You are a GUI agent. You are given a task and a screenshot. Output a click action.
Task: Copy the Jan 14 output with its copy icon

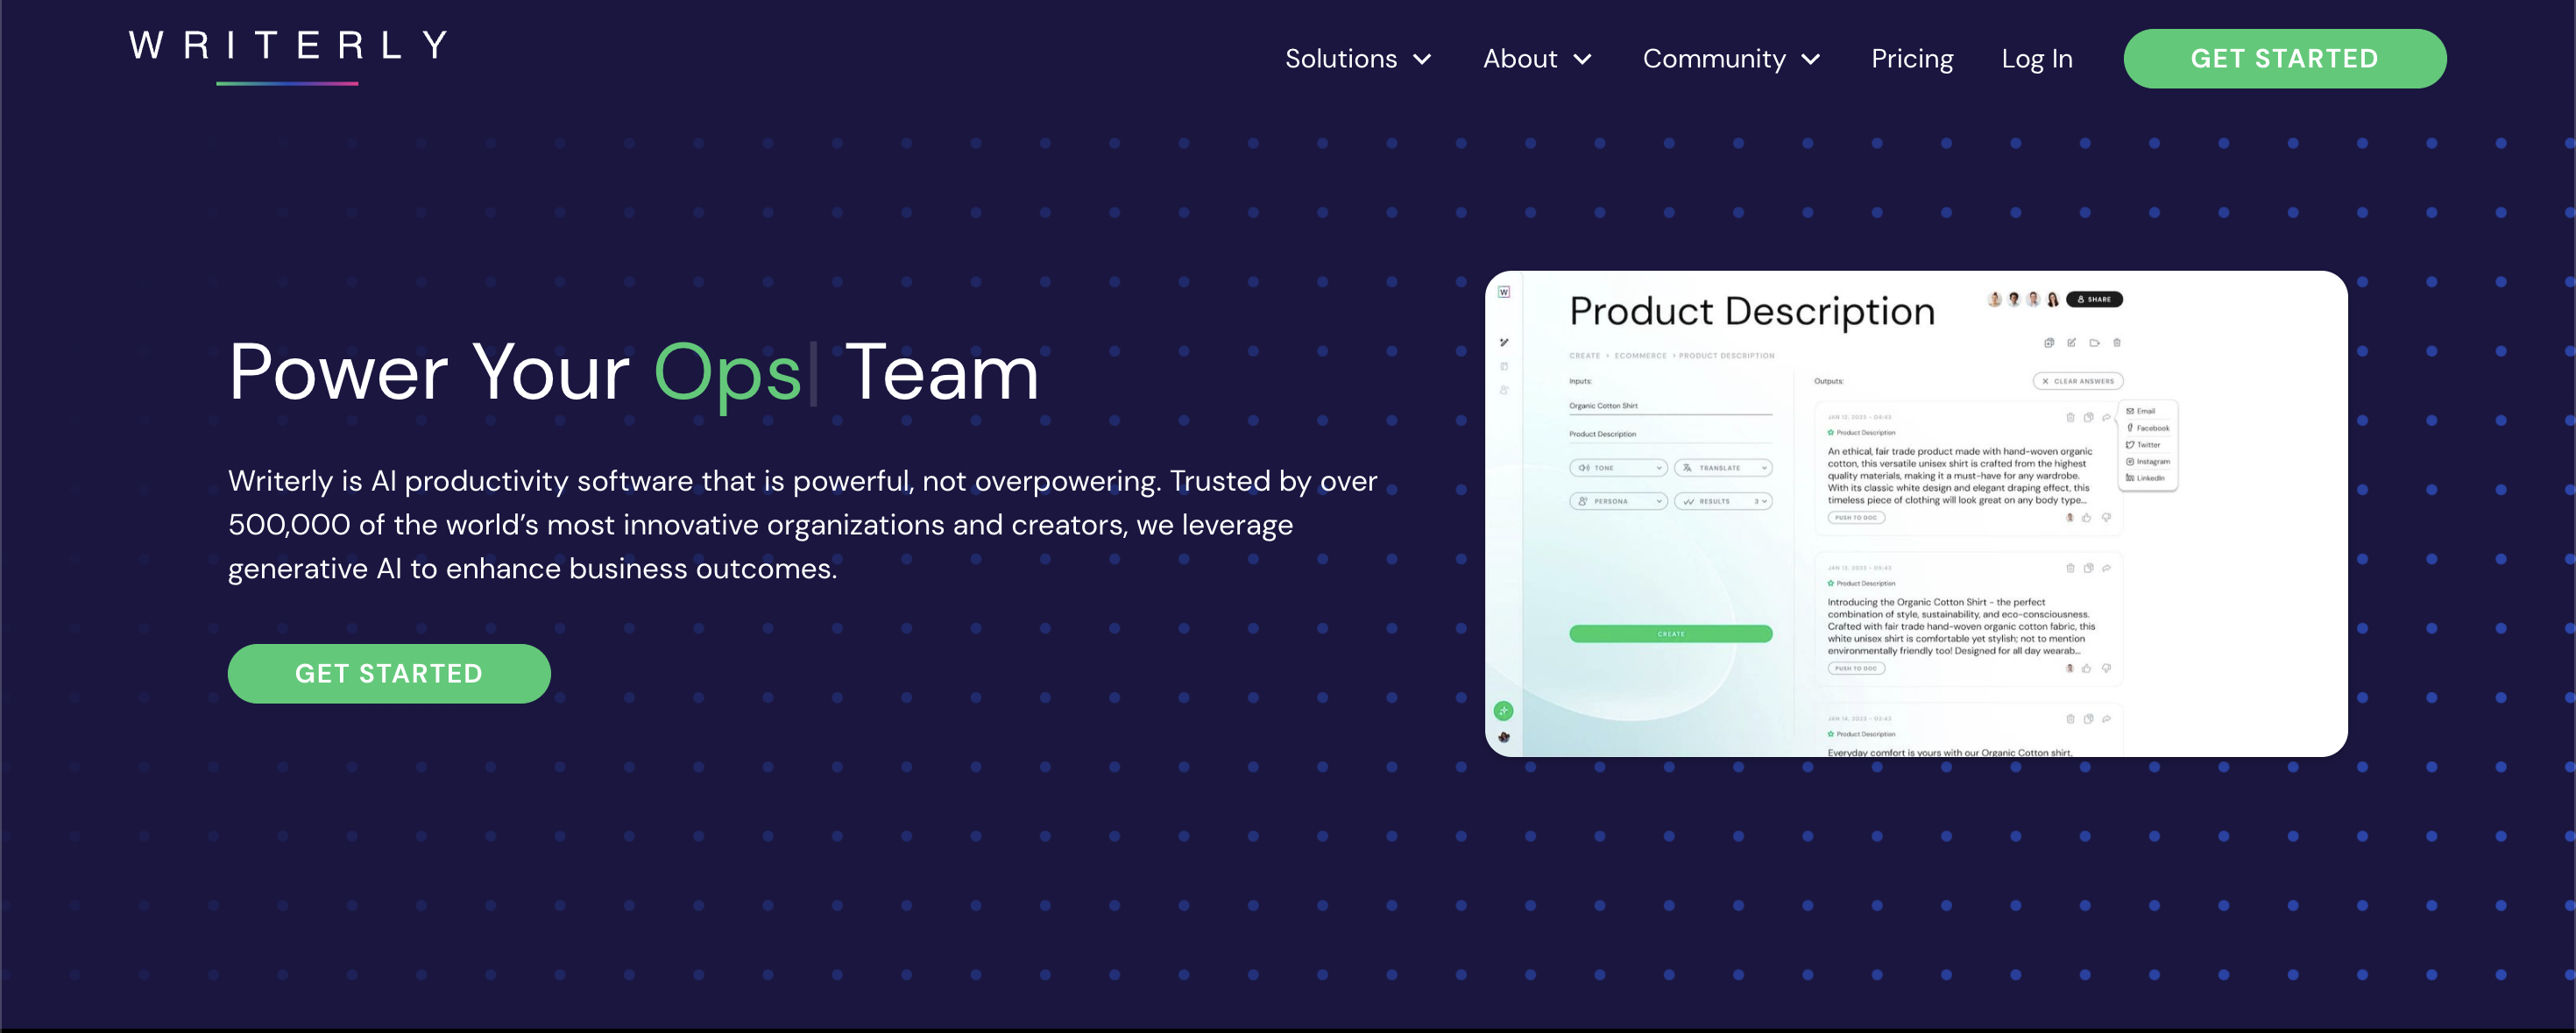click(2088, 719)
